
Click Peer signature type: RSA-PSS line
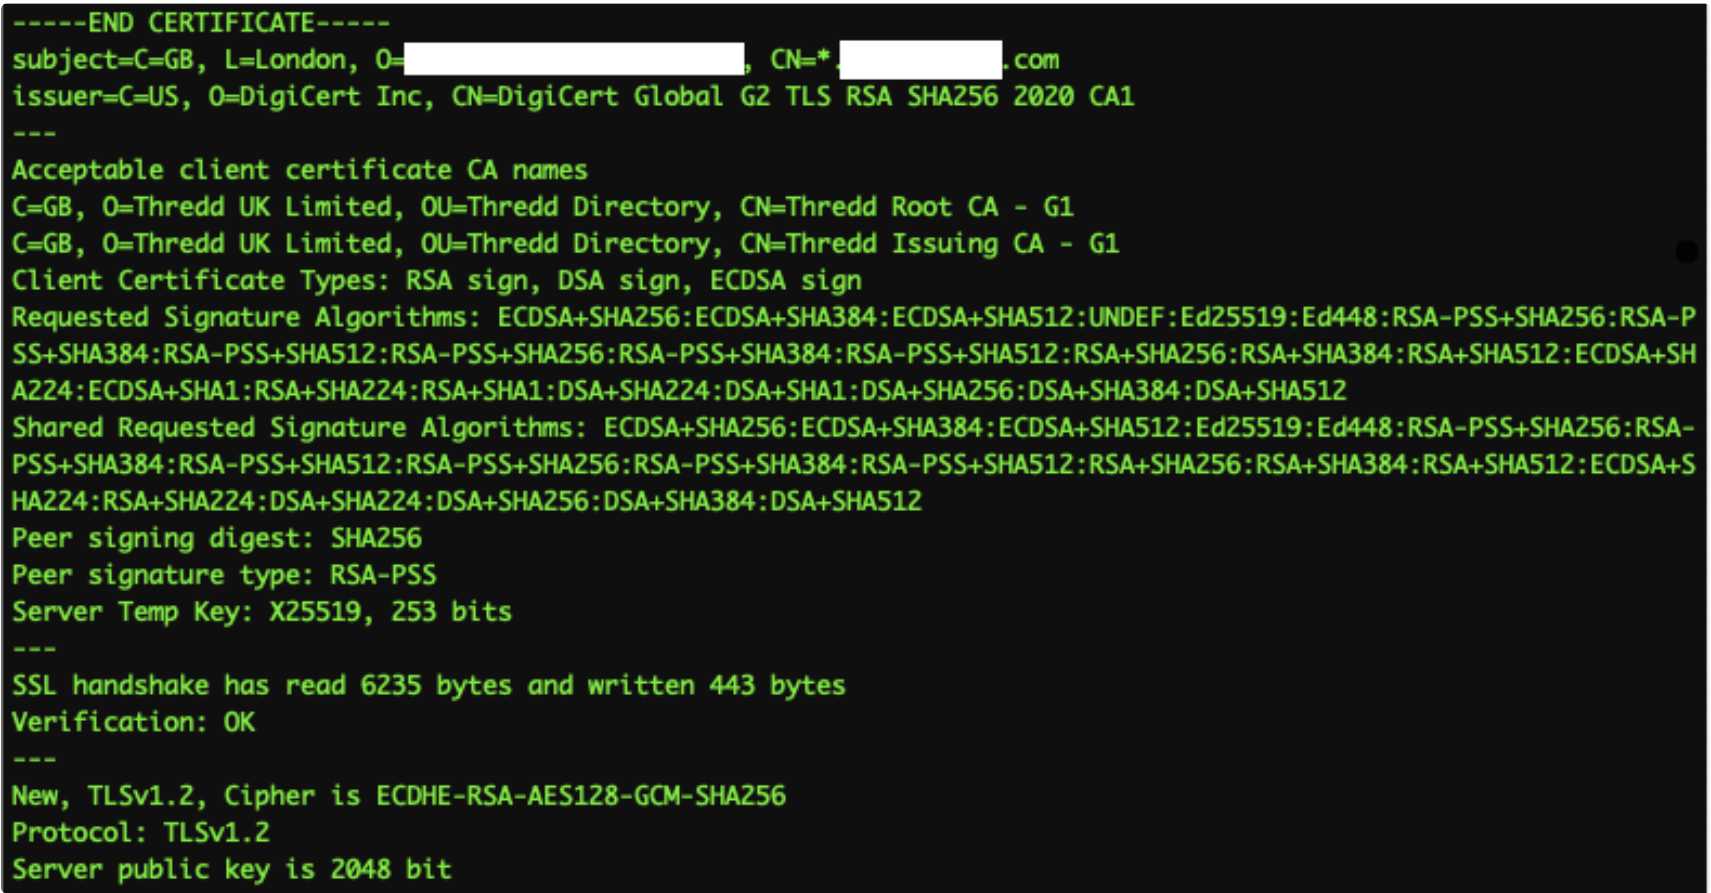click(224, 575)
